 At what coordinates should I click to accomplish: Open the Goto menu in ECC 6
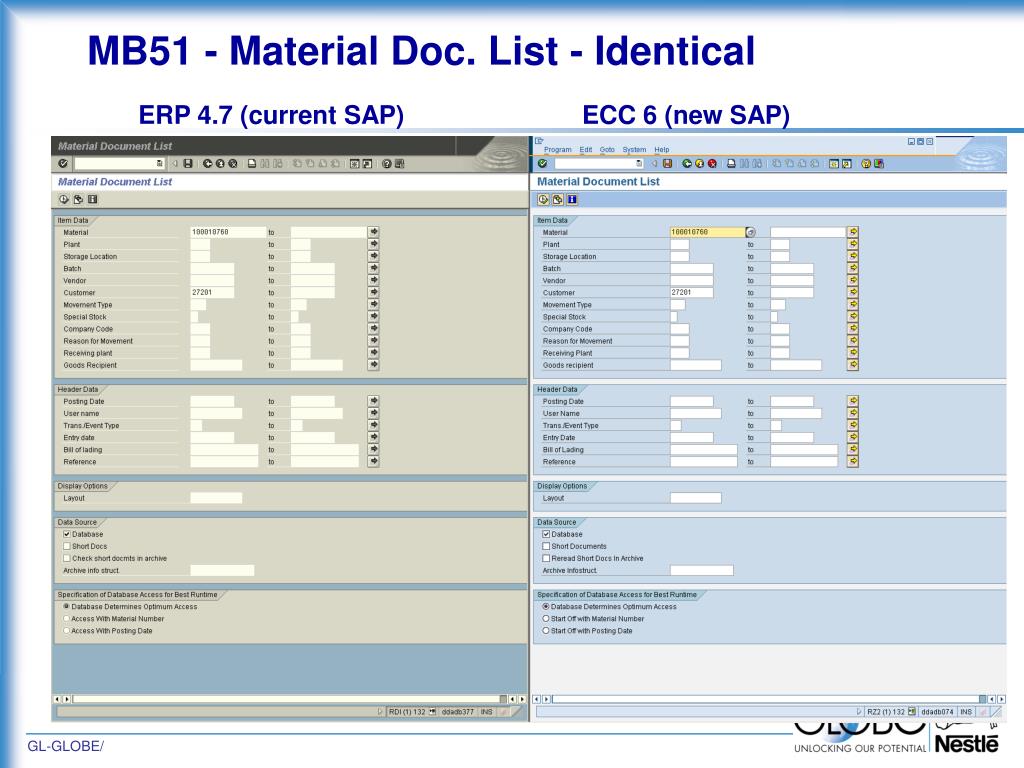(607, 150)
